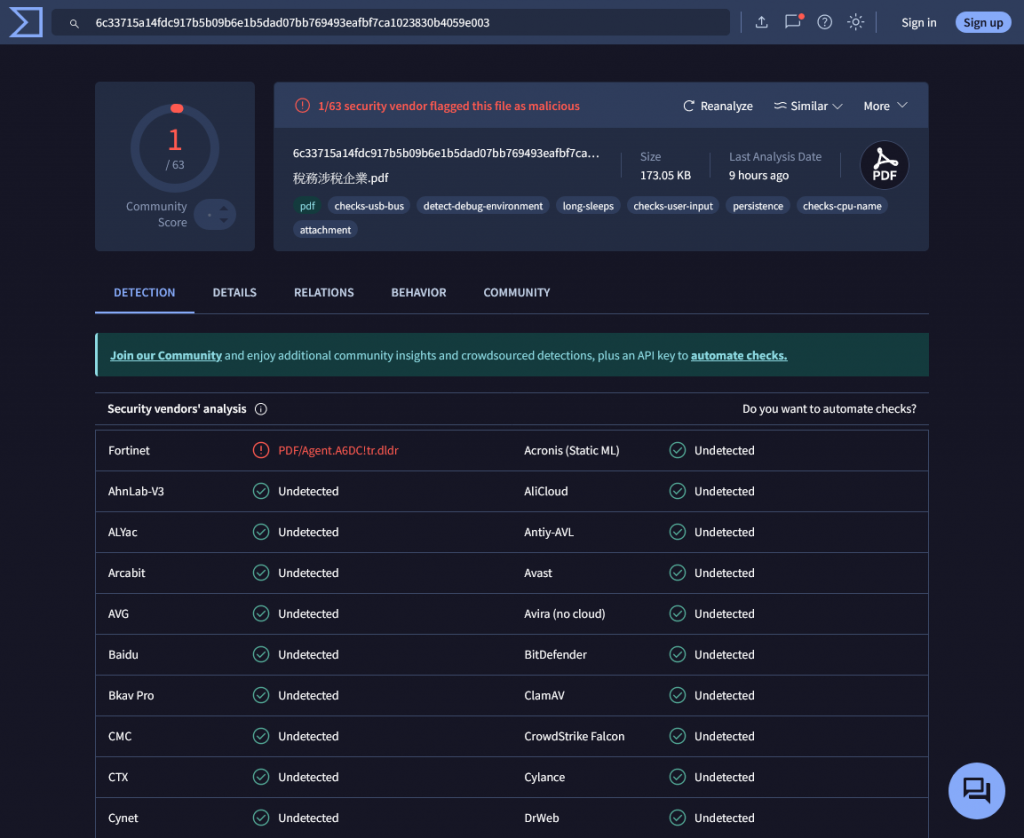Open the DETAILS tab
This screenshot has height=838, width=1024.
234,293
